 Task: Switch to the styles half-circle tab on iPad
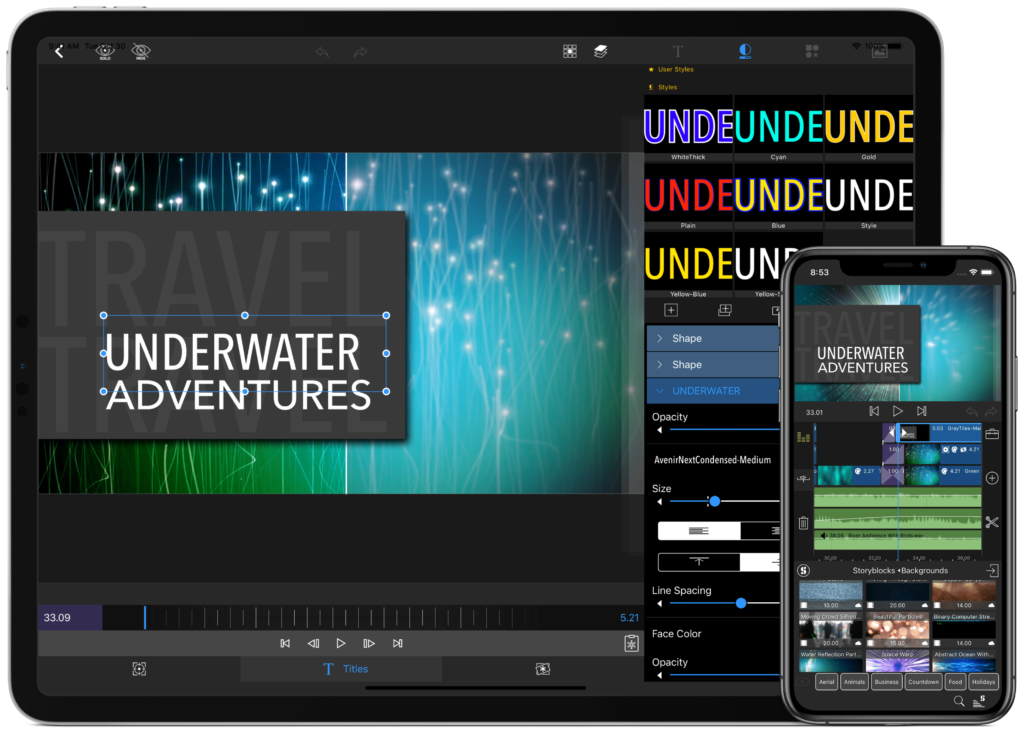pos(744,51)
